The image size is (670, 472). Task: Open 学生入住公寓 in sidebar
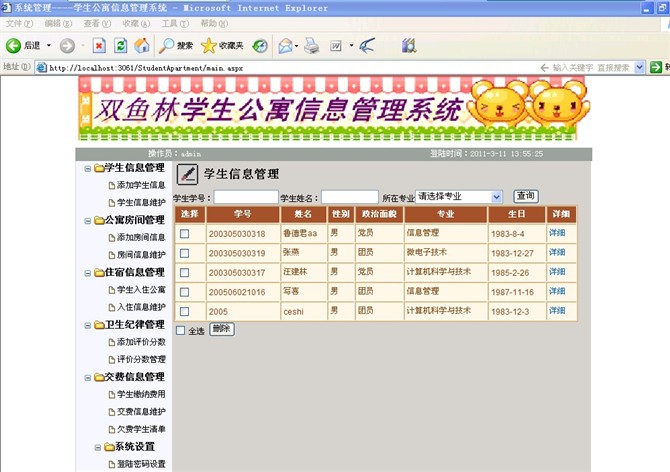(141, 290)
